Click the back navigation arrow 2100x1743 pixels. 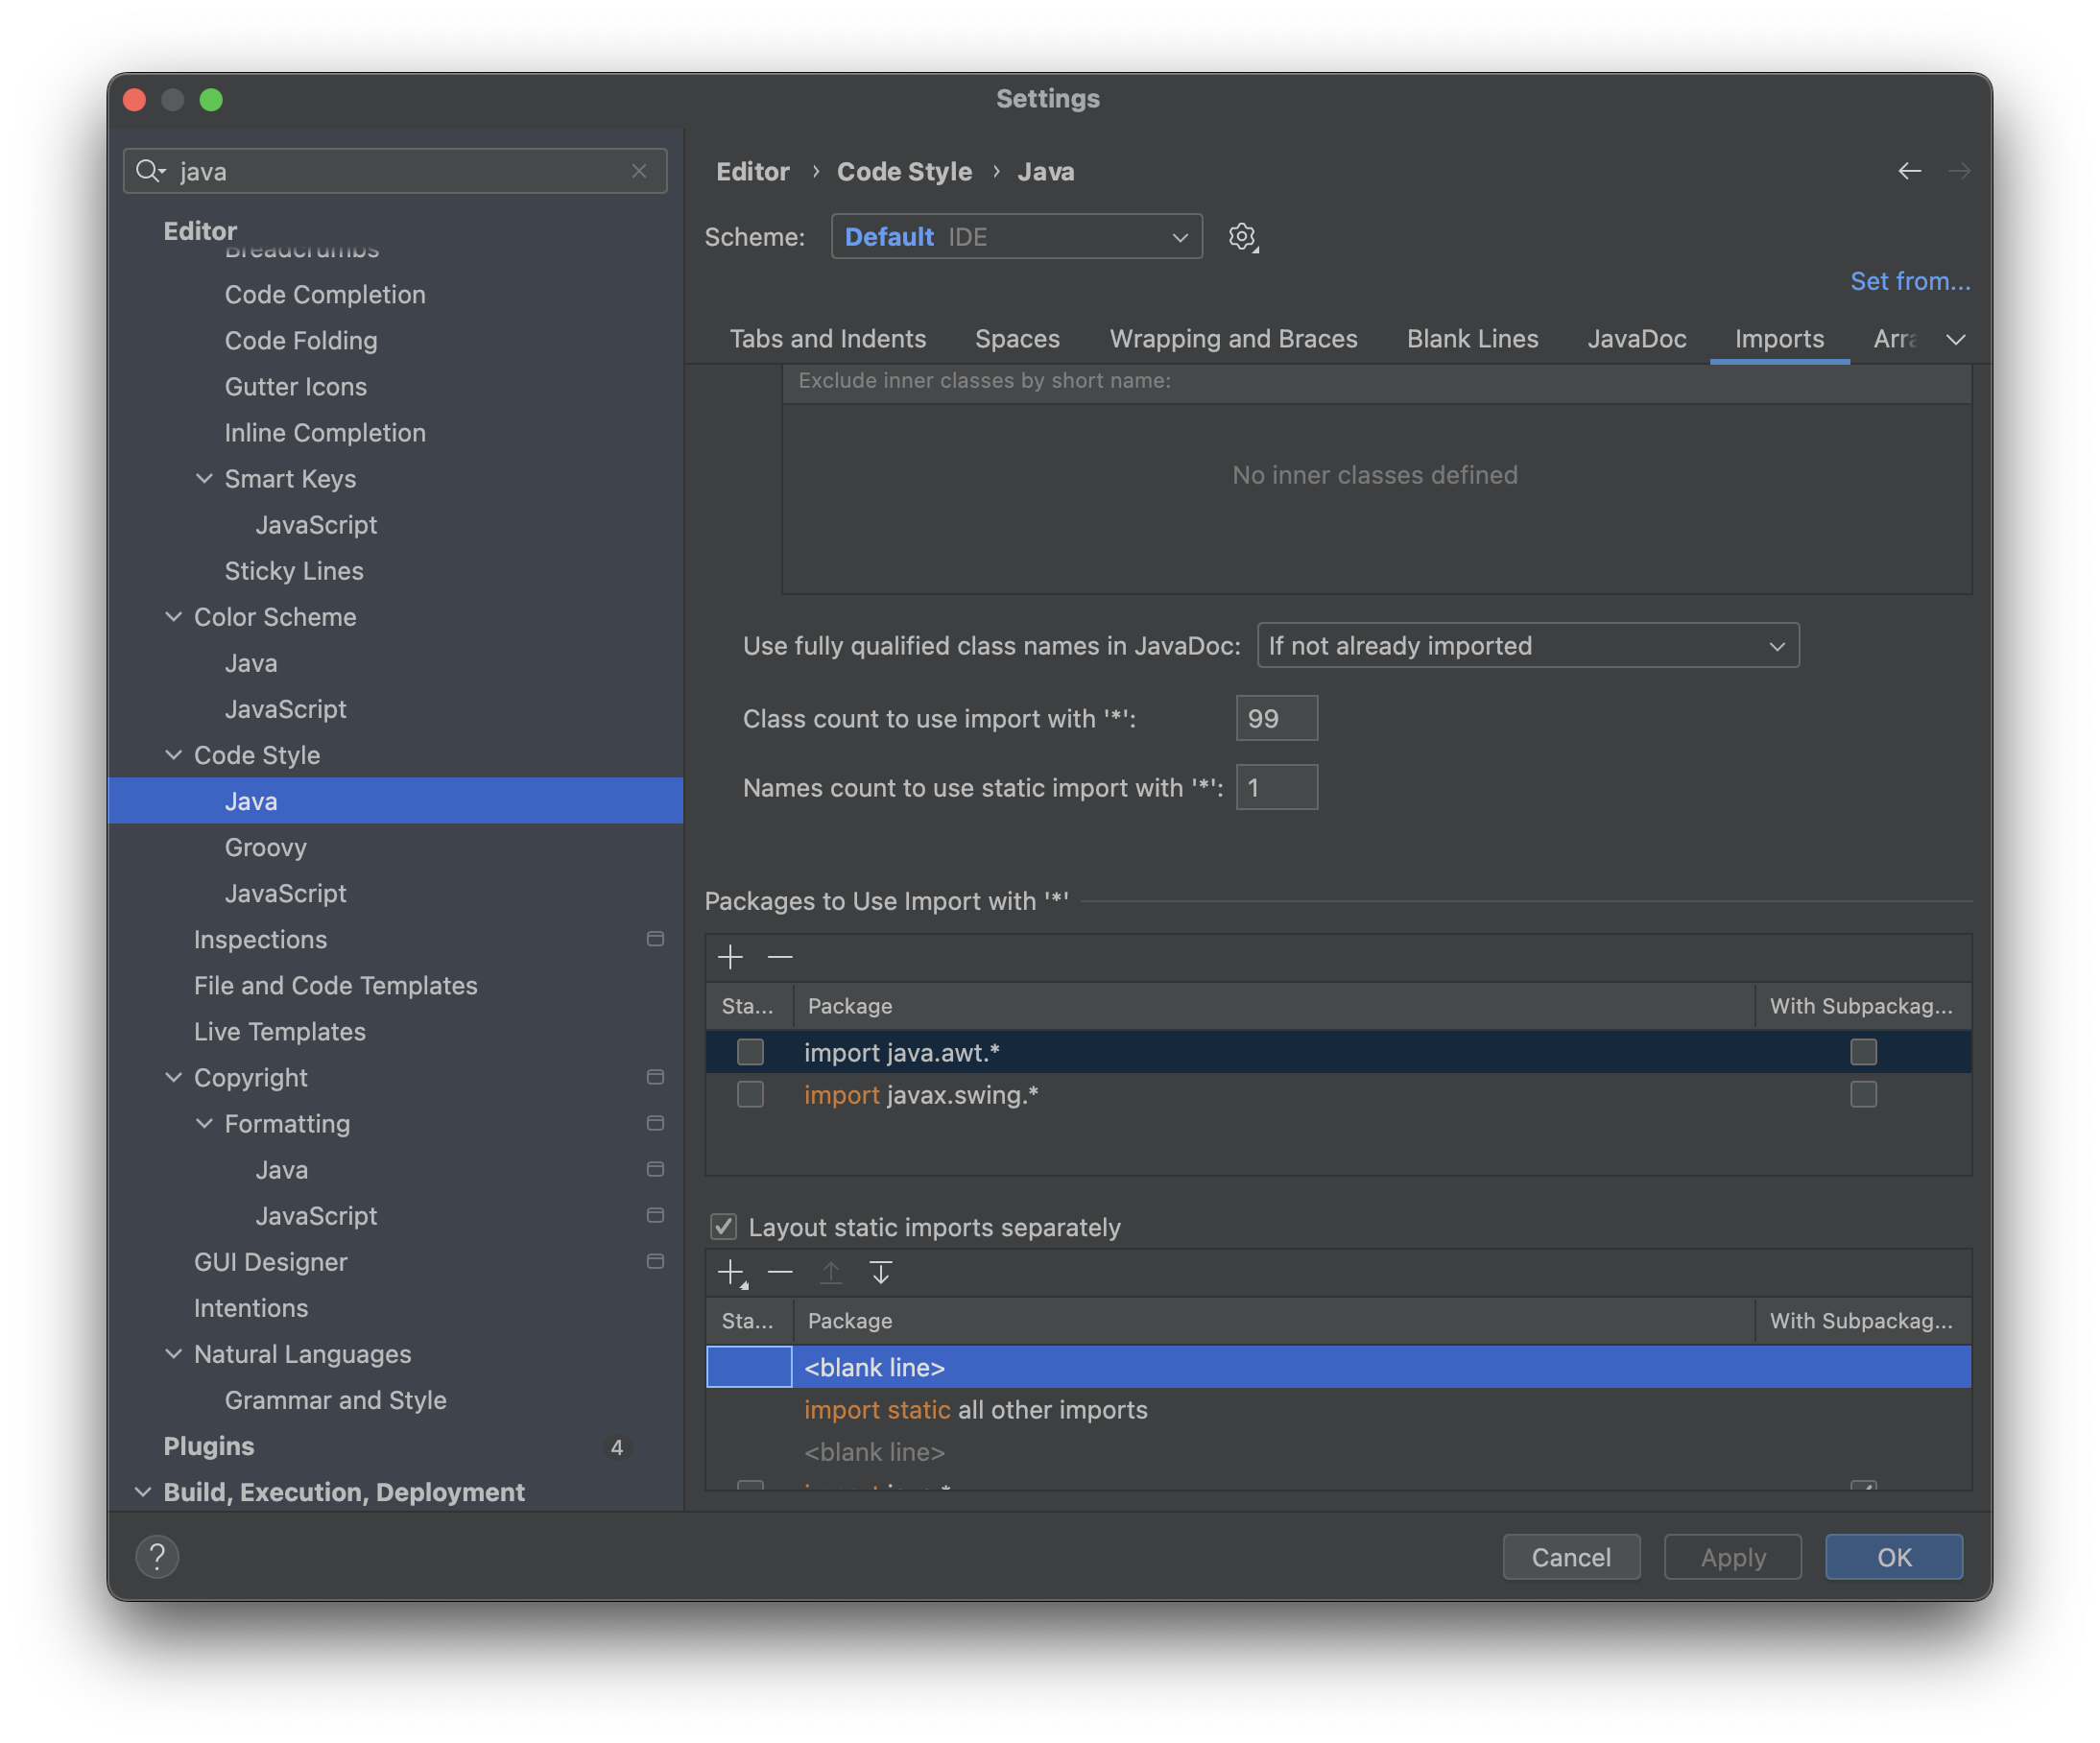[1909, 171]
